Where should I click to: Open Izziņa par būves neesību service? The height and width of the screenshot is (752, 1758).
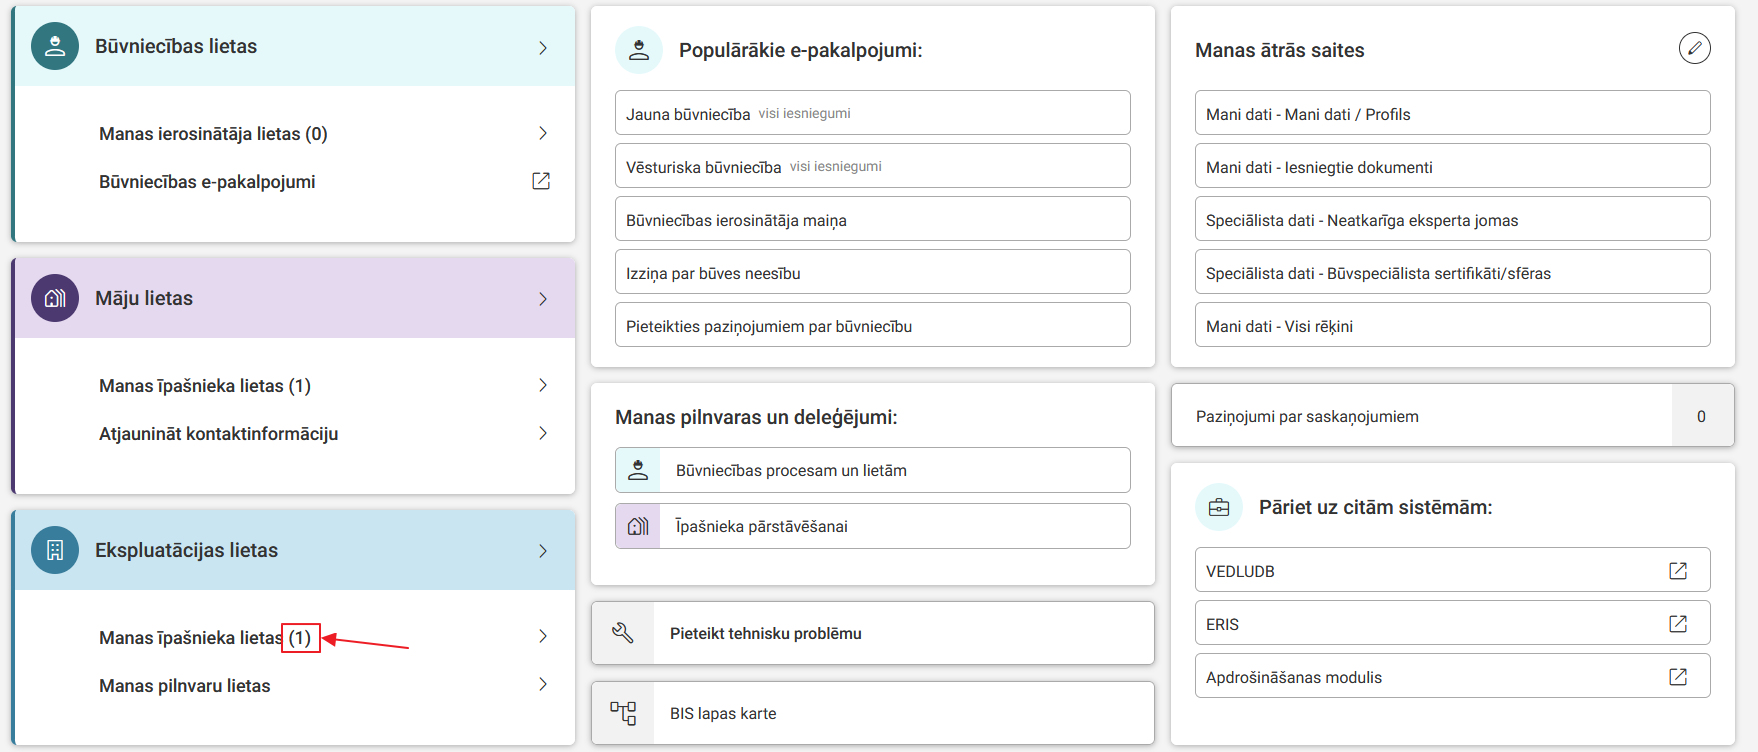713,273
